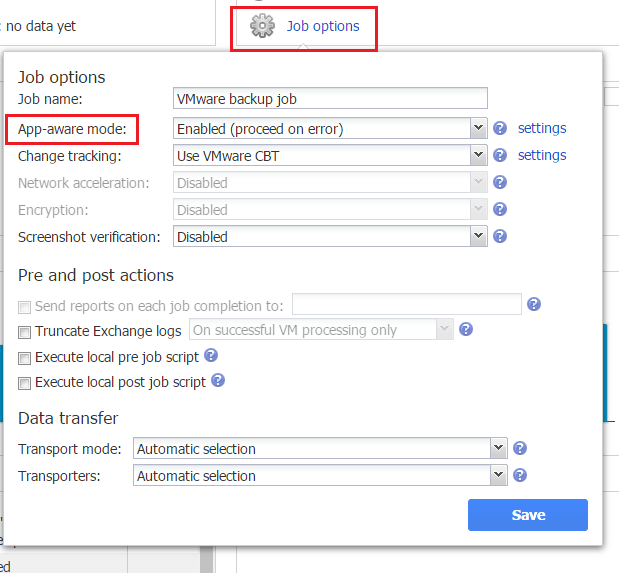The width and height of the screenshot is (619, 573).
Task: Click the Job options gear icon
Action: (x=262, y=27)
